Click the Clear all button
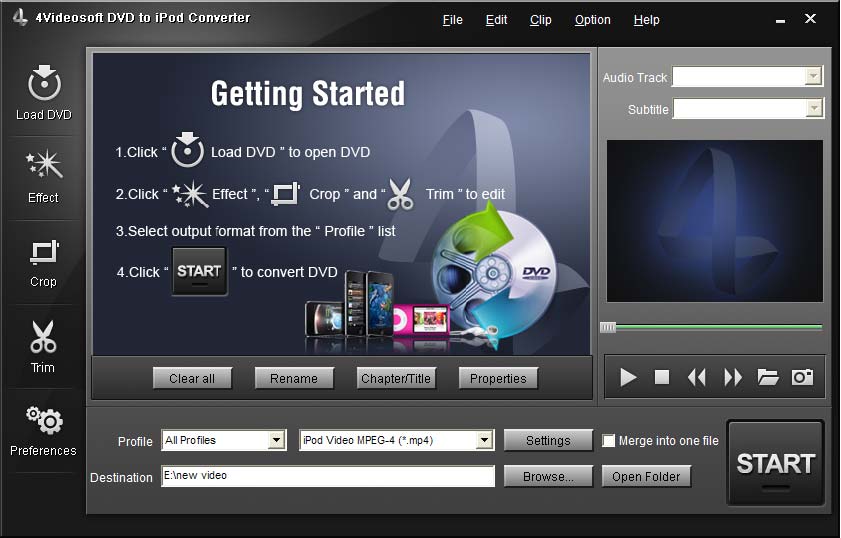This screenshot has width=841, height=538. [x=192, y=378]
